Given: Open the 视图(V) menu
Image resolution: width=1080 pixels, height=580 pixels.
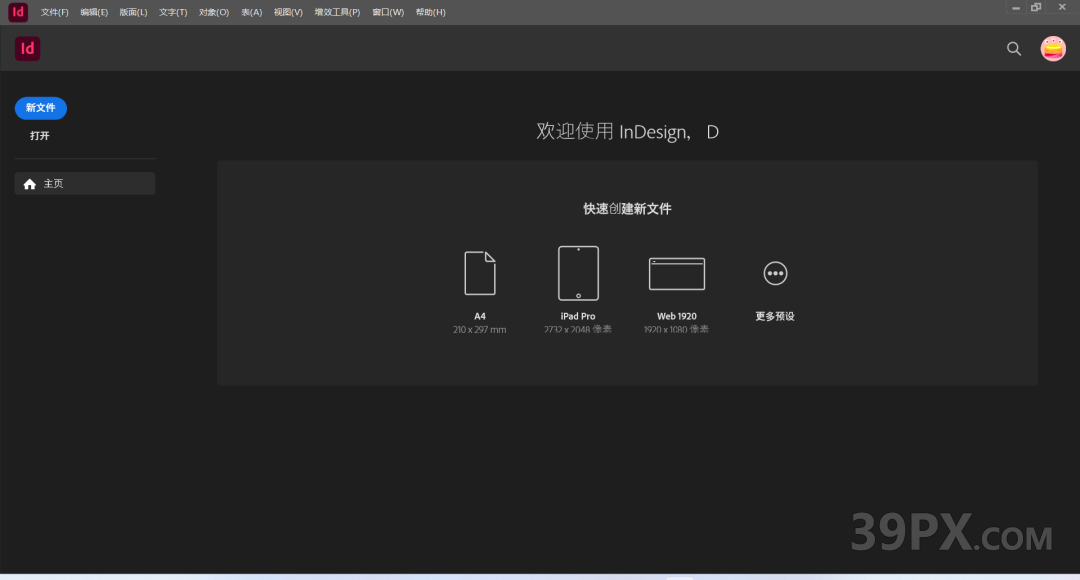Looking at the screenshot, I should (x=288, y=12).
